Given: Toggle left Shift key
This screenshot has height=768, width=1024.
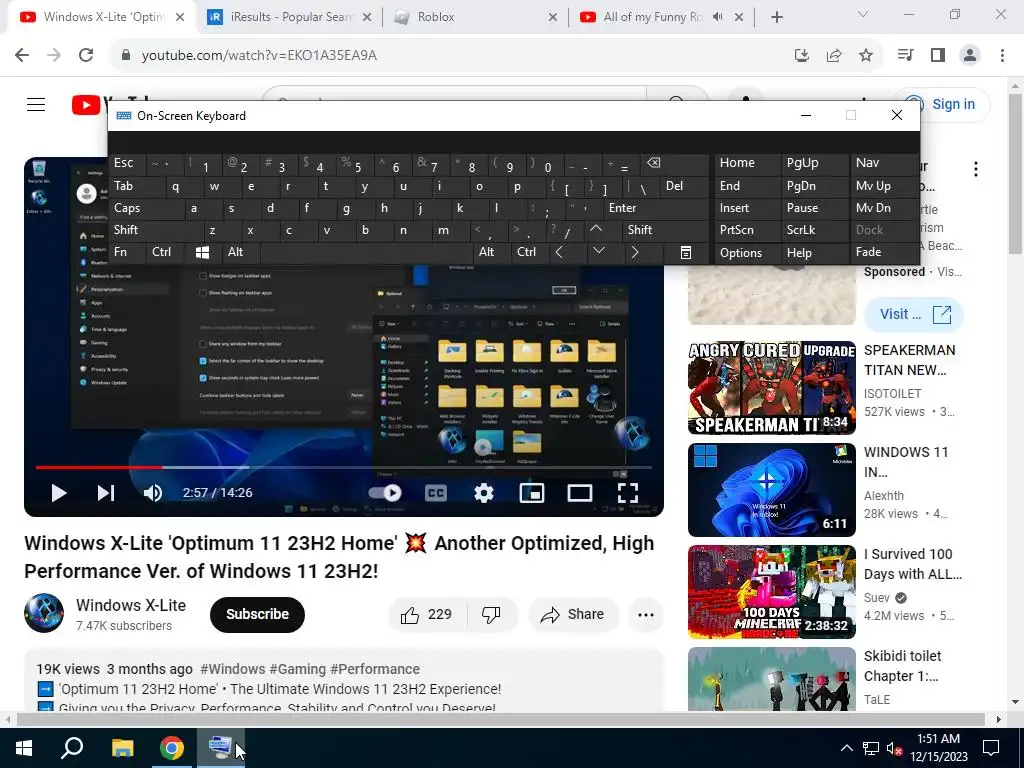Looking at the screenshot, I should tap(157, 230).
